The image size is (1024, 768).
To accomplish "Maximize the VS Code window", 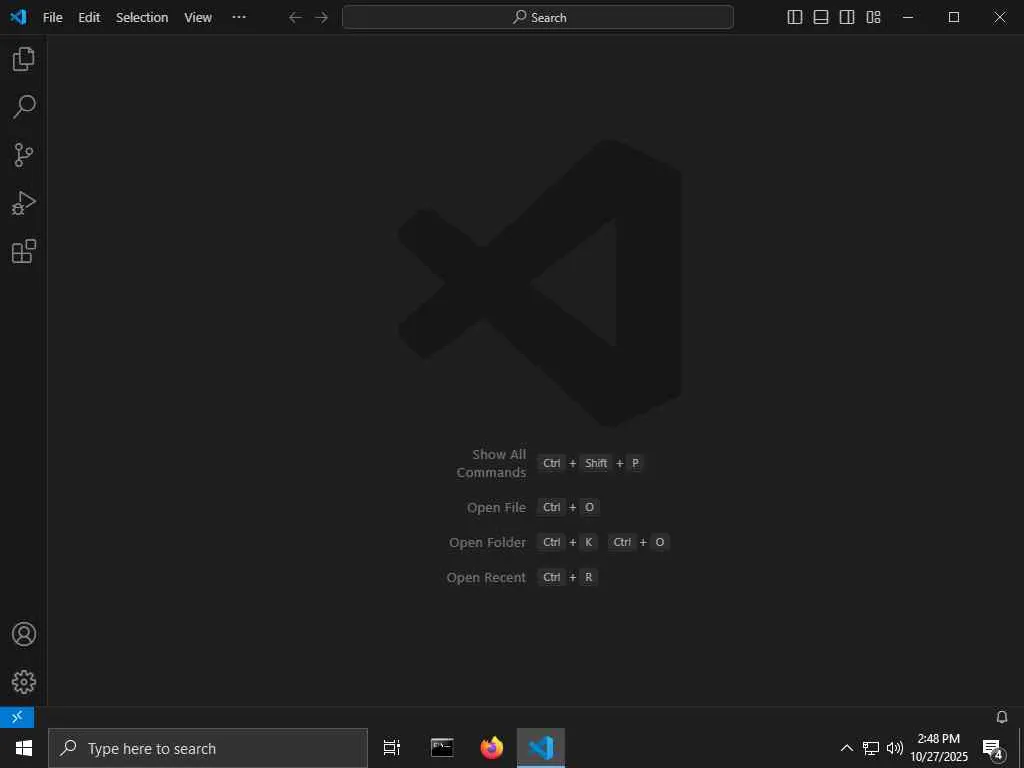I will [x=953, y=18].
